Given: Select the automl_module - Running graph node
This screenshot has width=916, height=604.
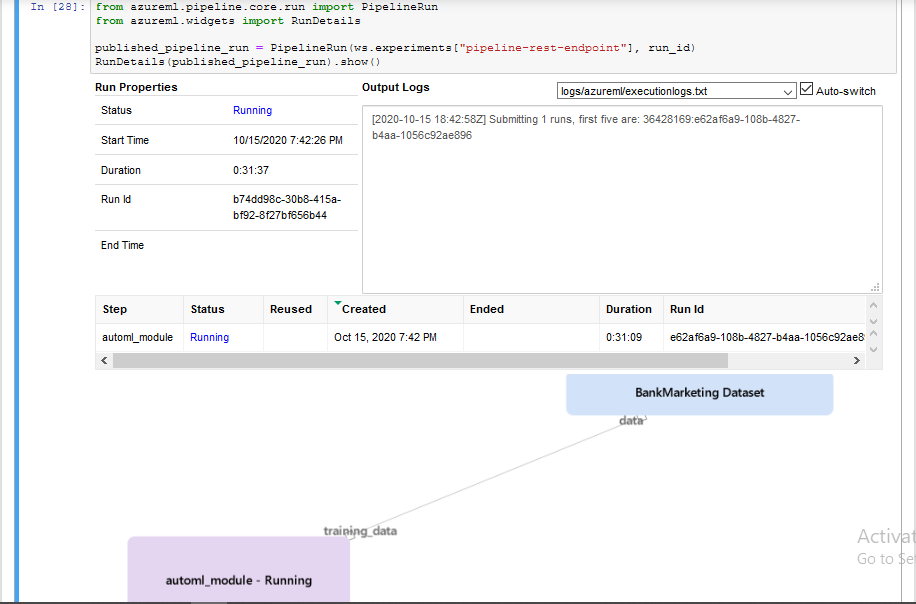Looking at the screenshot, I should pos(238,570).
